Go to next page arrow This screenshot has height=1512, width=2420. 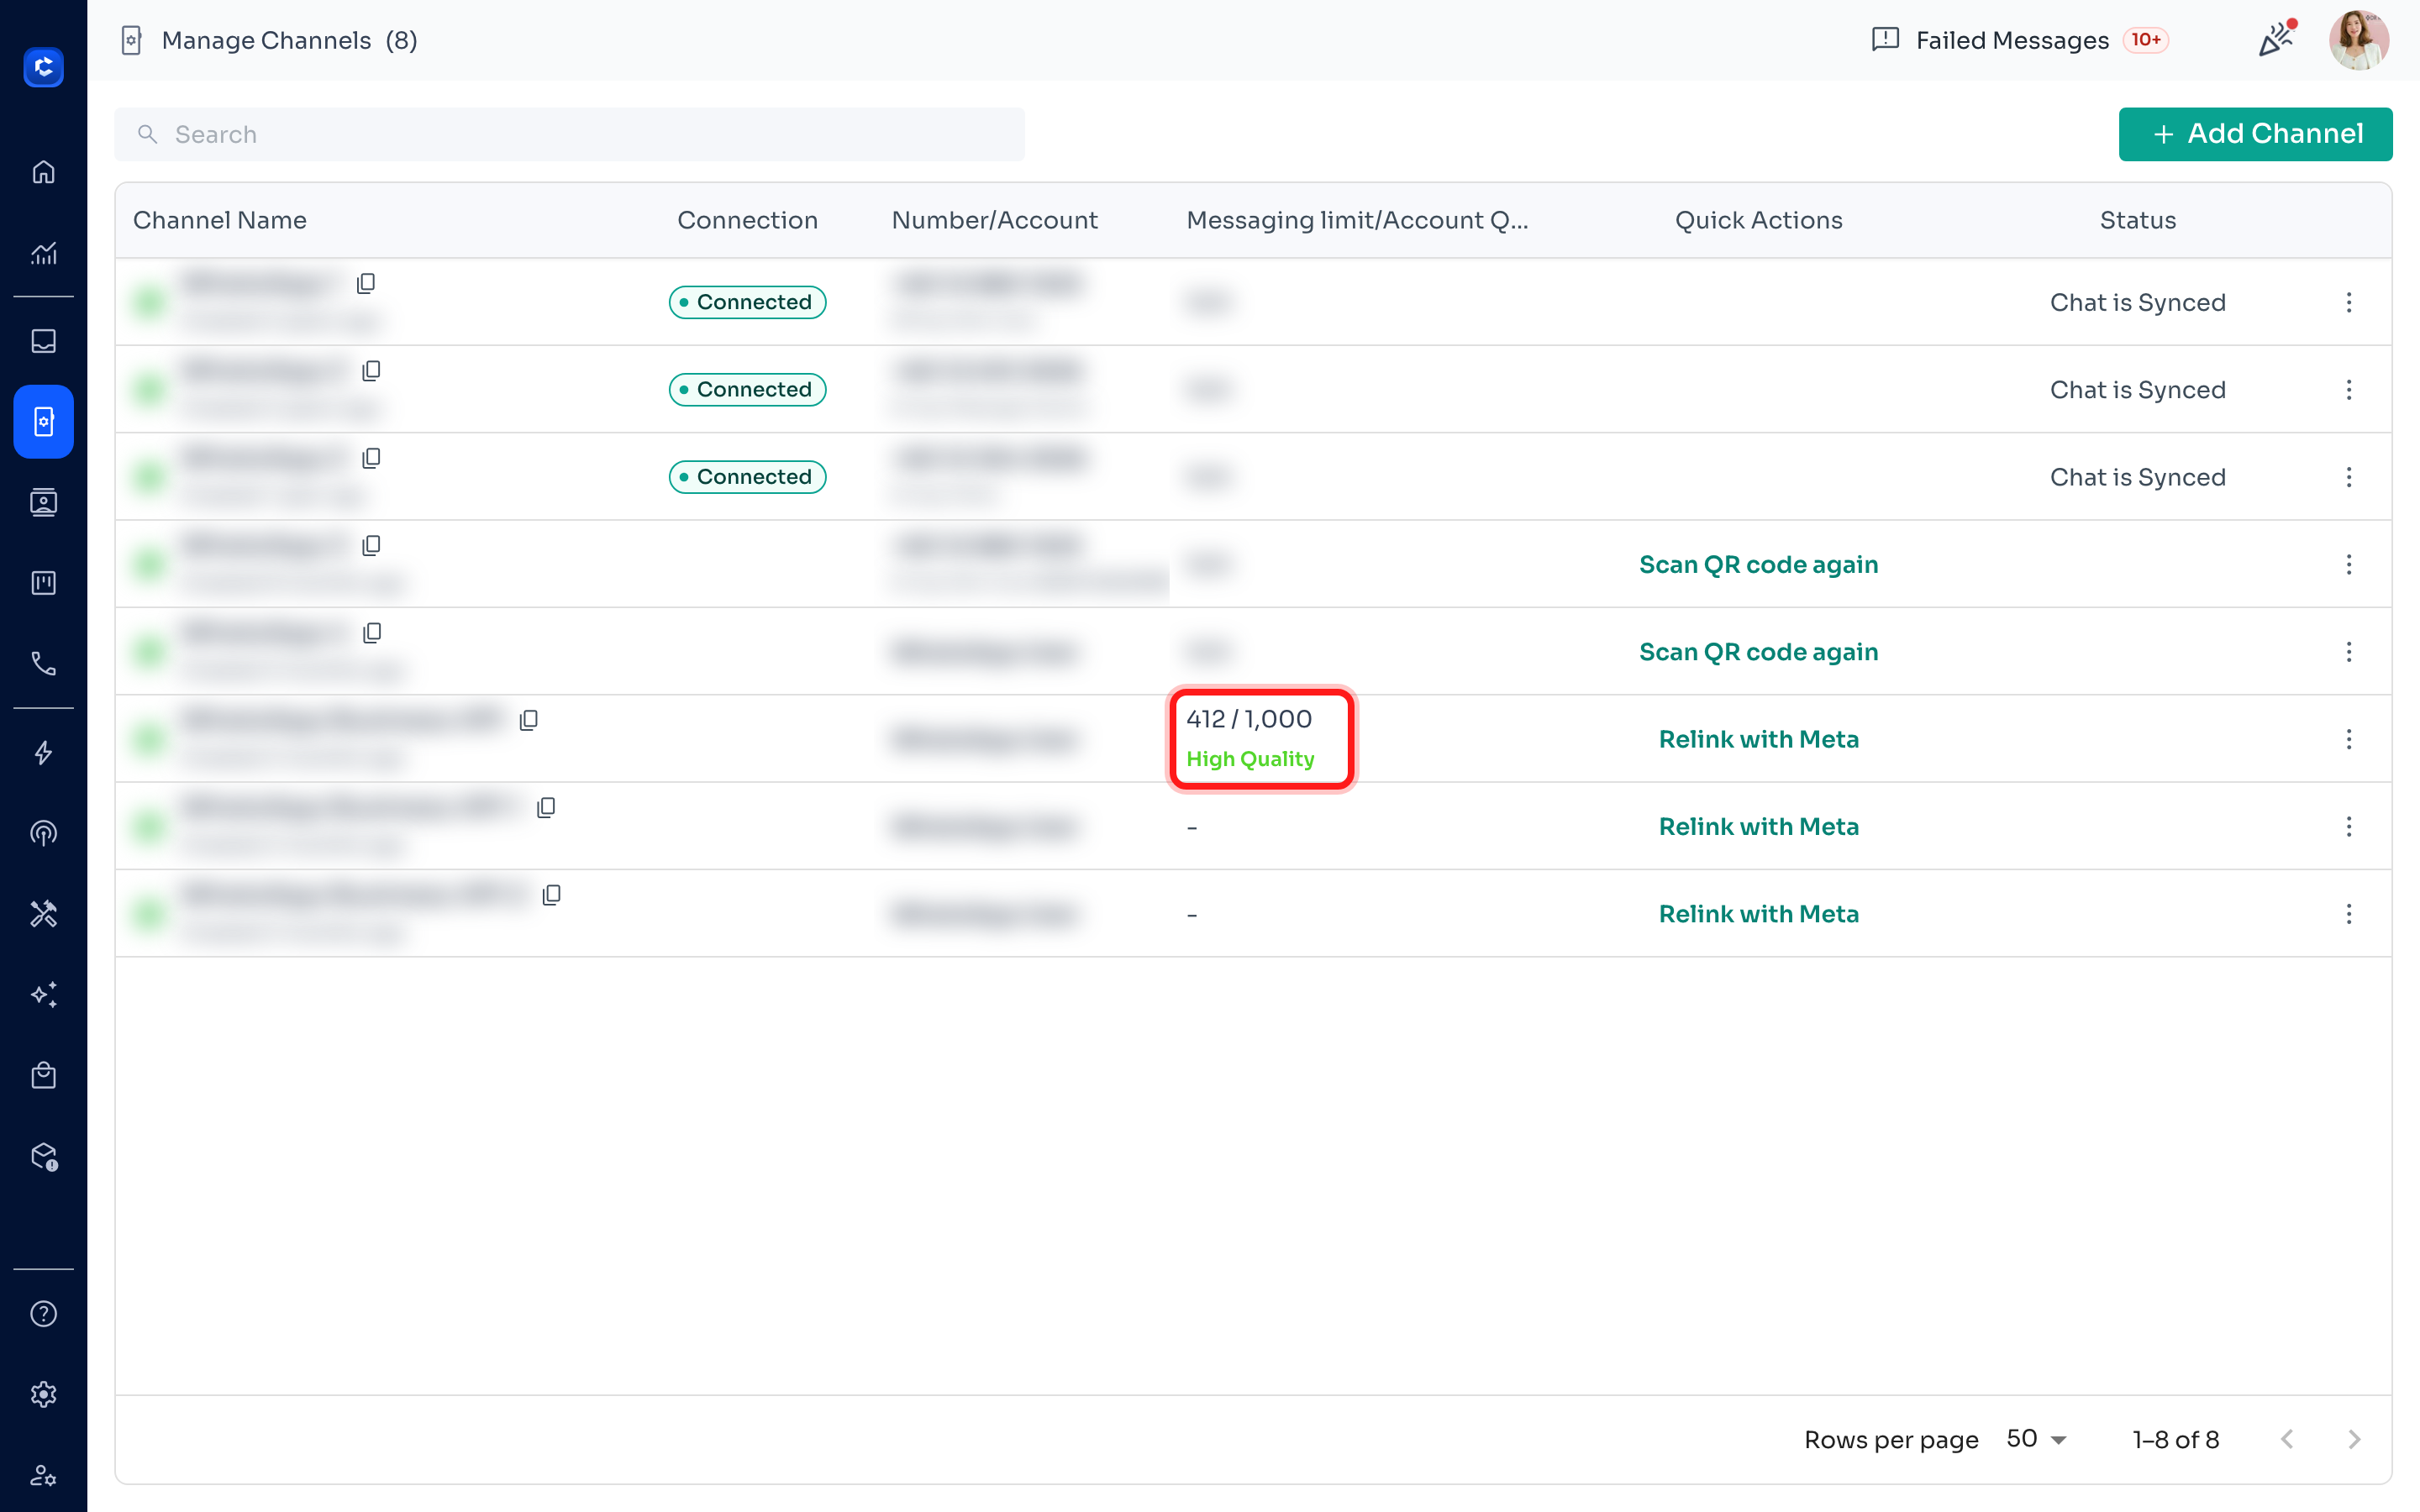[2354, 1439]
